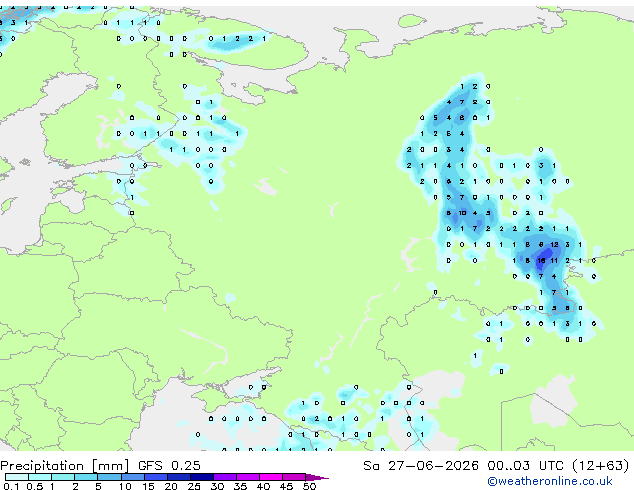Click the '15' legend scale label
The height and width of the screenshot is (490, 634).
pos(148,486)
